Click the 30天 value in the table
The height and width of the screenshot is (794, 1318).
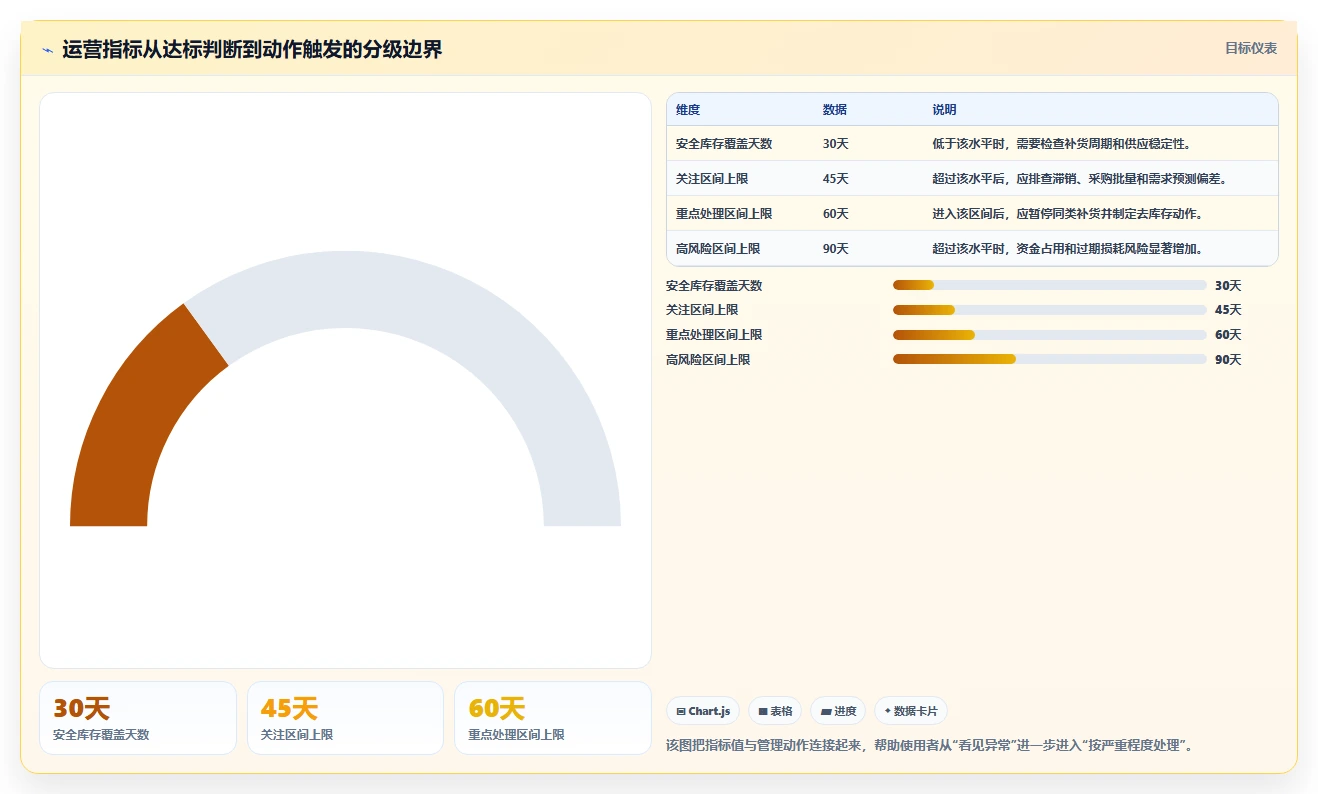point(836,144)
